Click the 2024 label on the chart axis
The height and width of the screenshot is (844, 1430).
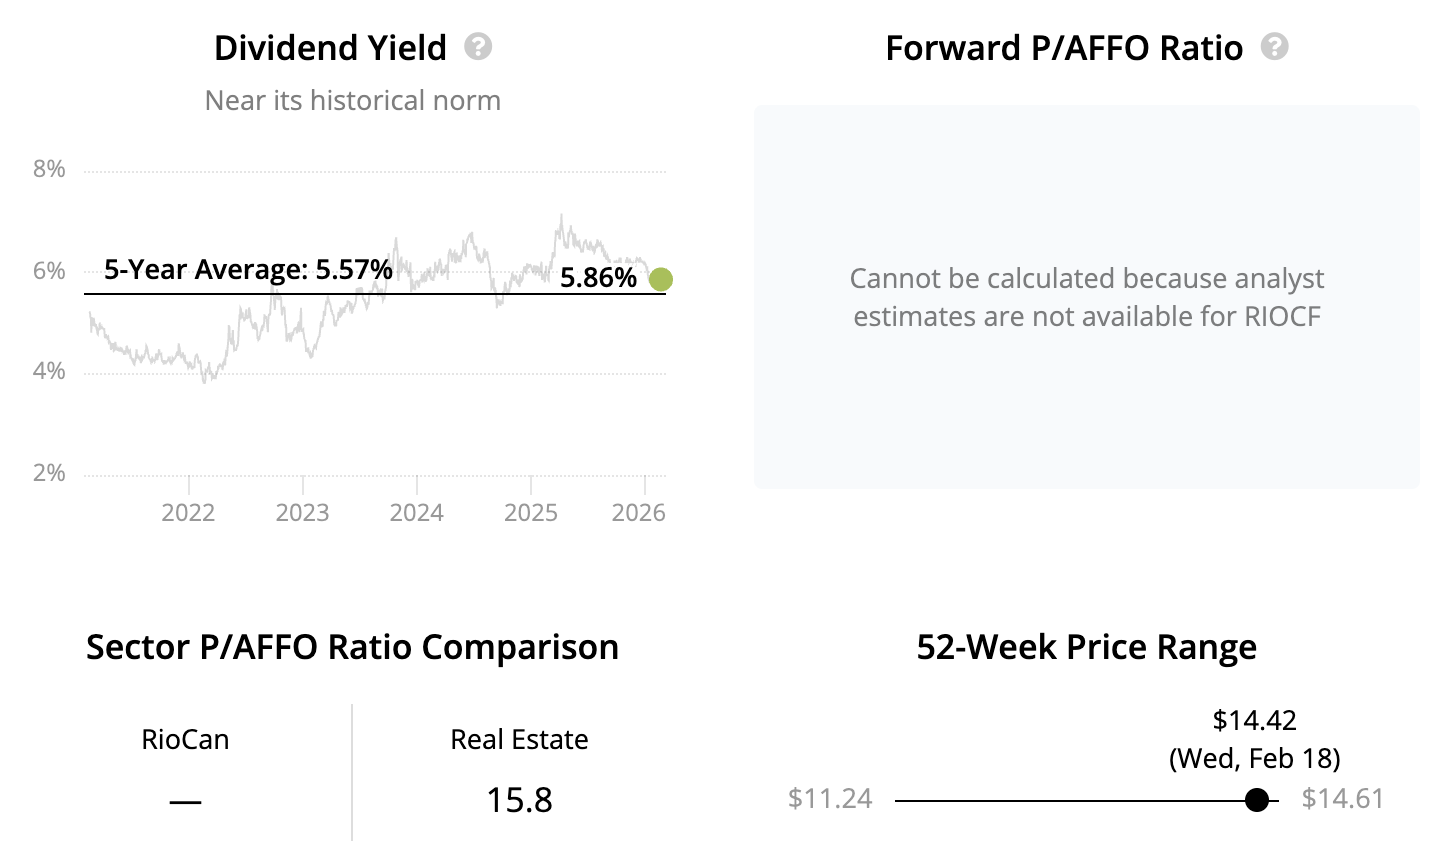[416, 513]
